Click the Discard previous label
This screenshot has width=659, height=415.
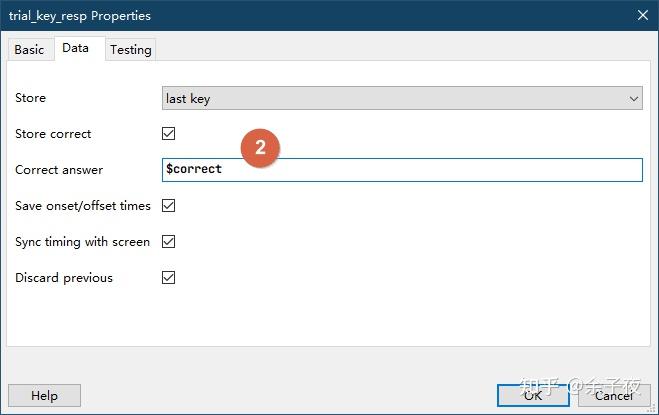[64, 278]
